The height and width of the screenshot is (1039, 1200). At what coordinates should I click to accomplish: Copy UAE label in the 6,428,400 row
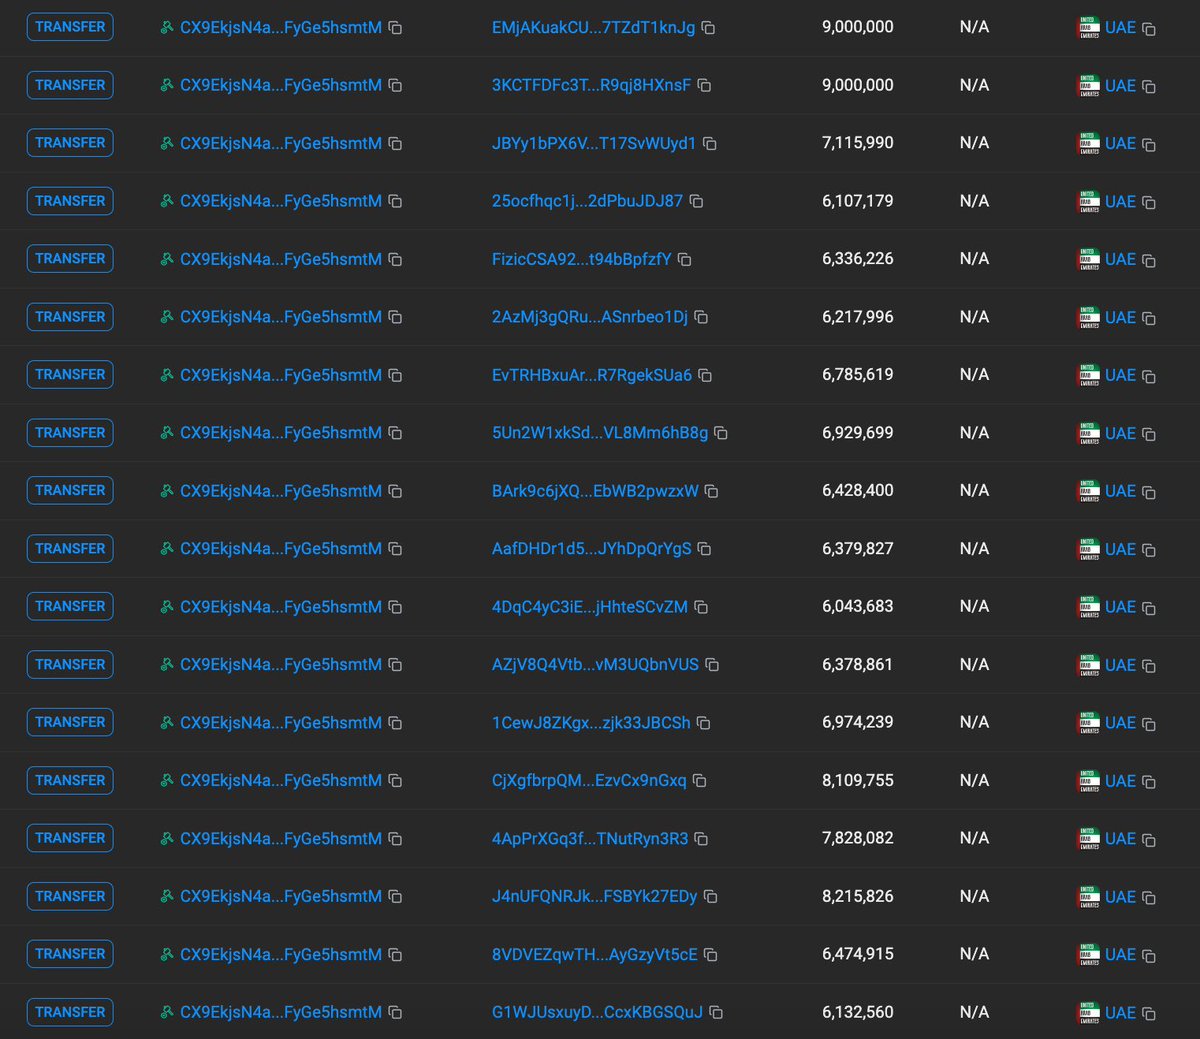1149,493
